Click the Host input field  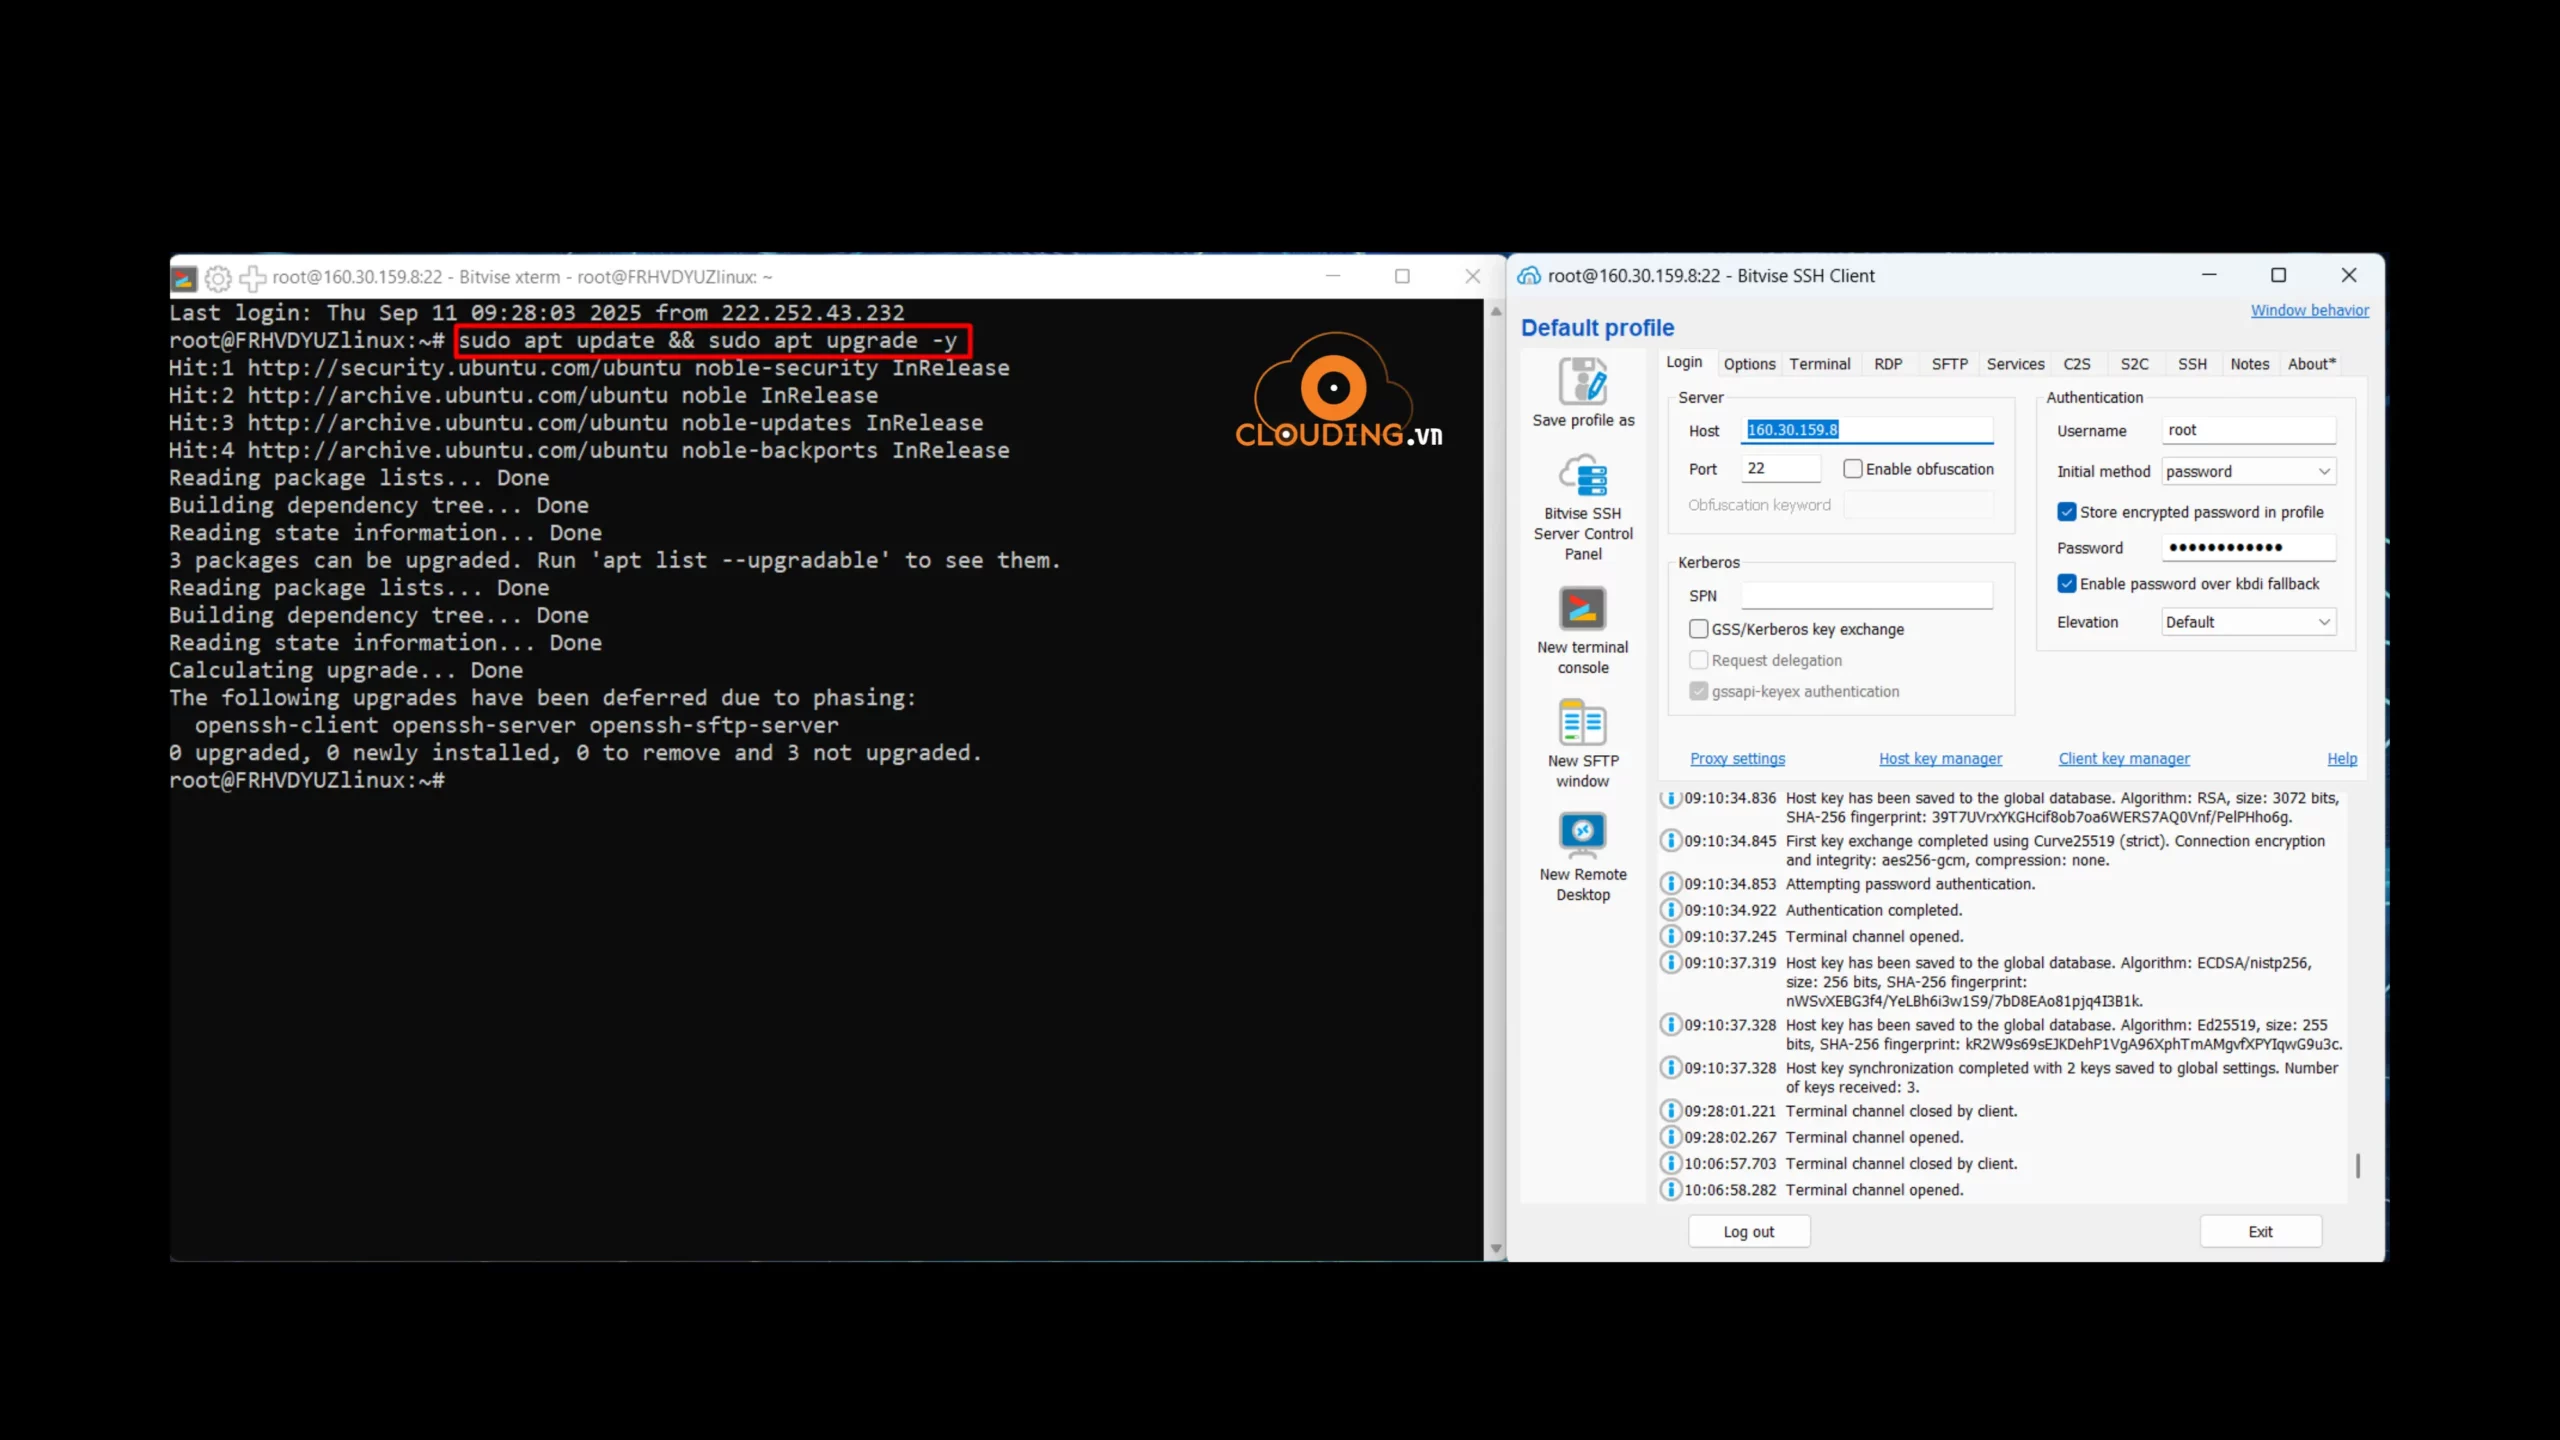click(x=1867, y=430)
